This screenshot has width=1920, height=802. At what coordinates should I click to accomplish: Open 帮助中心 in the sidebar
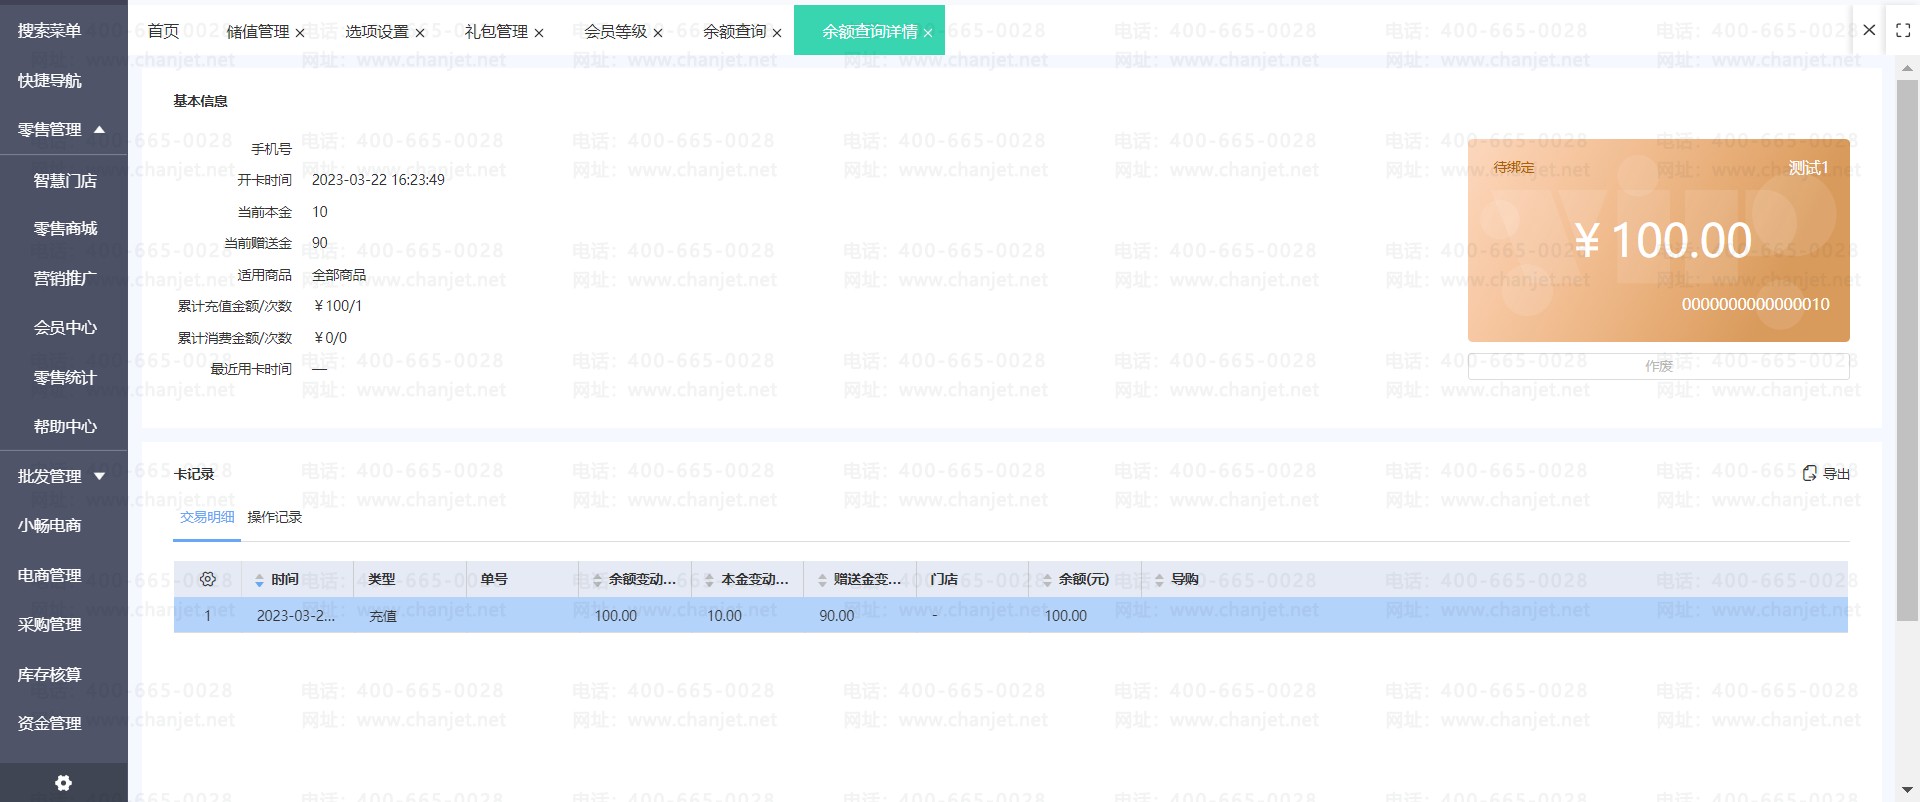coord(64,426)
